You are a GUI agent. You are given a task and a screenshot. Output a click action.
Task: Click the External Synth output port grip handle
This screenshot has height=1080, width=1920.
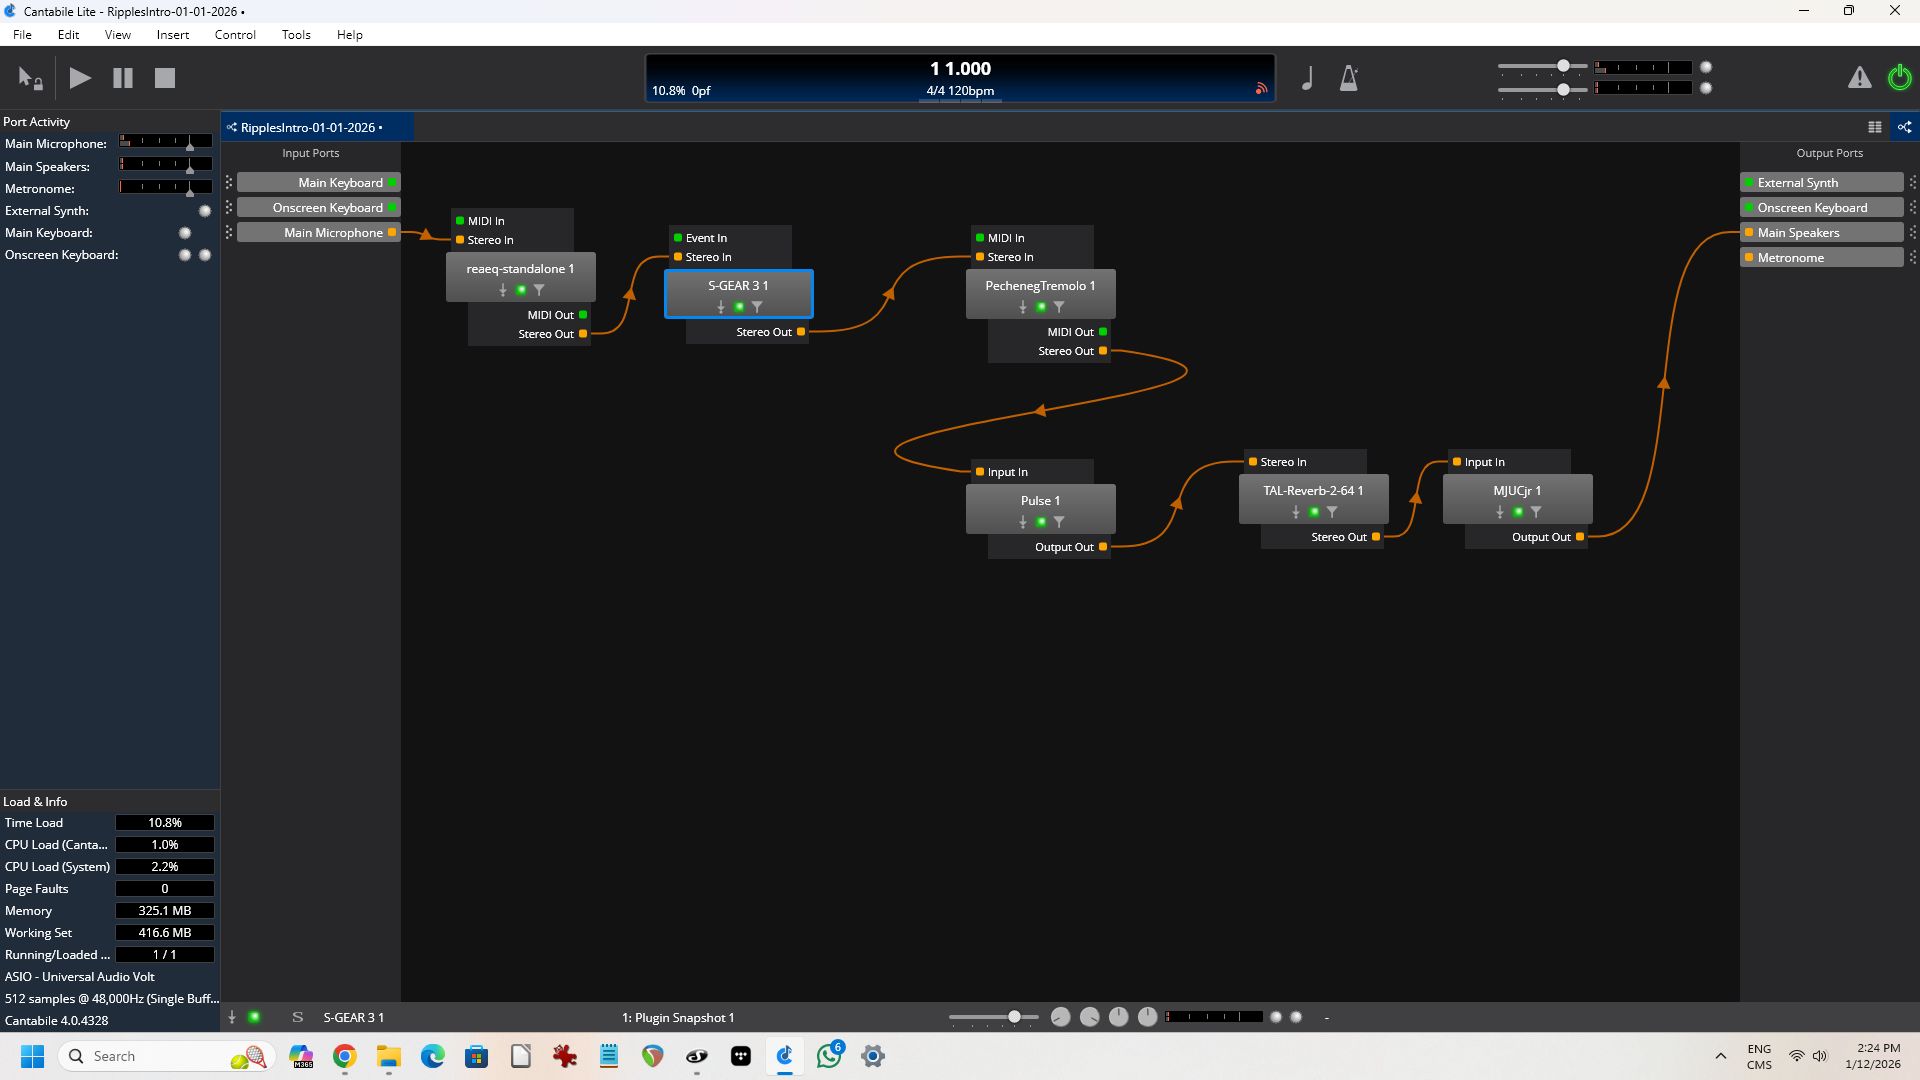click(x=1912, y=182)
